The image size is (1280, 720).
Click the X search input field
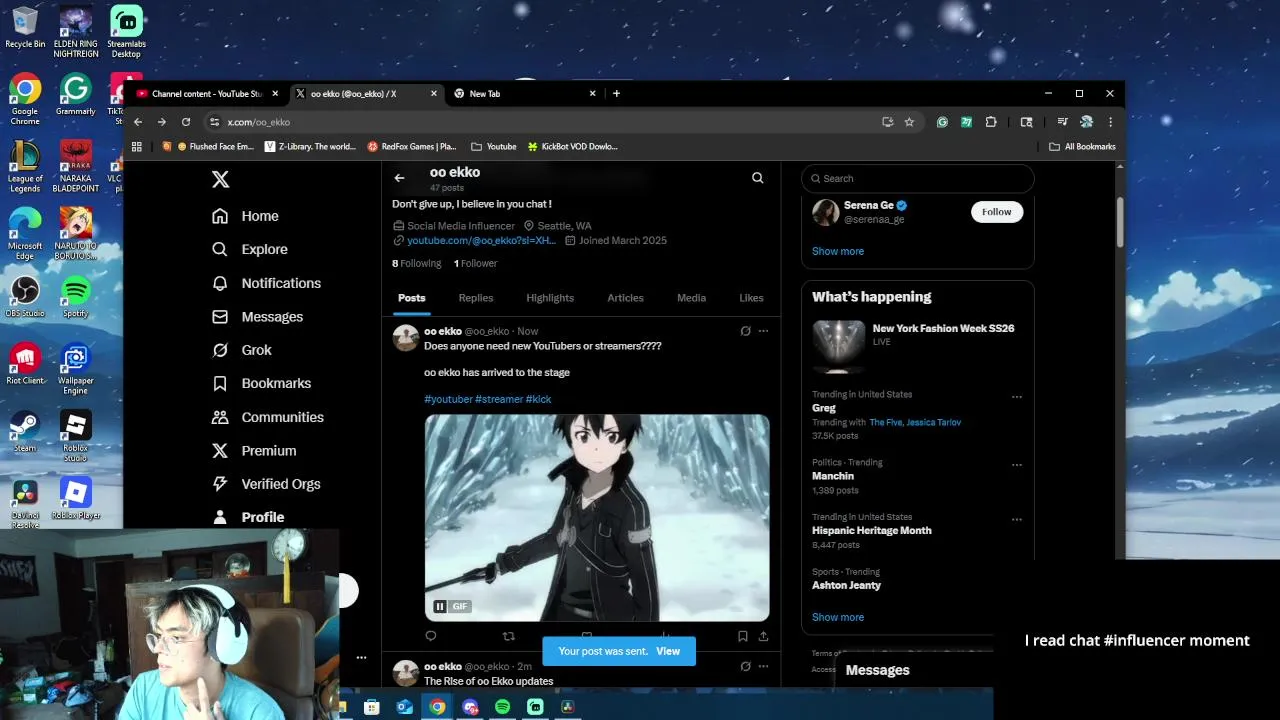point(917,178)
